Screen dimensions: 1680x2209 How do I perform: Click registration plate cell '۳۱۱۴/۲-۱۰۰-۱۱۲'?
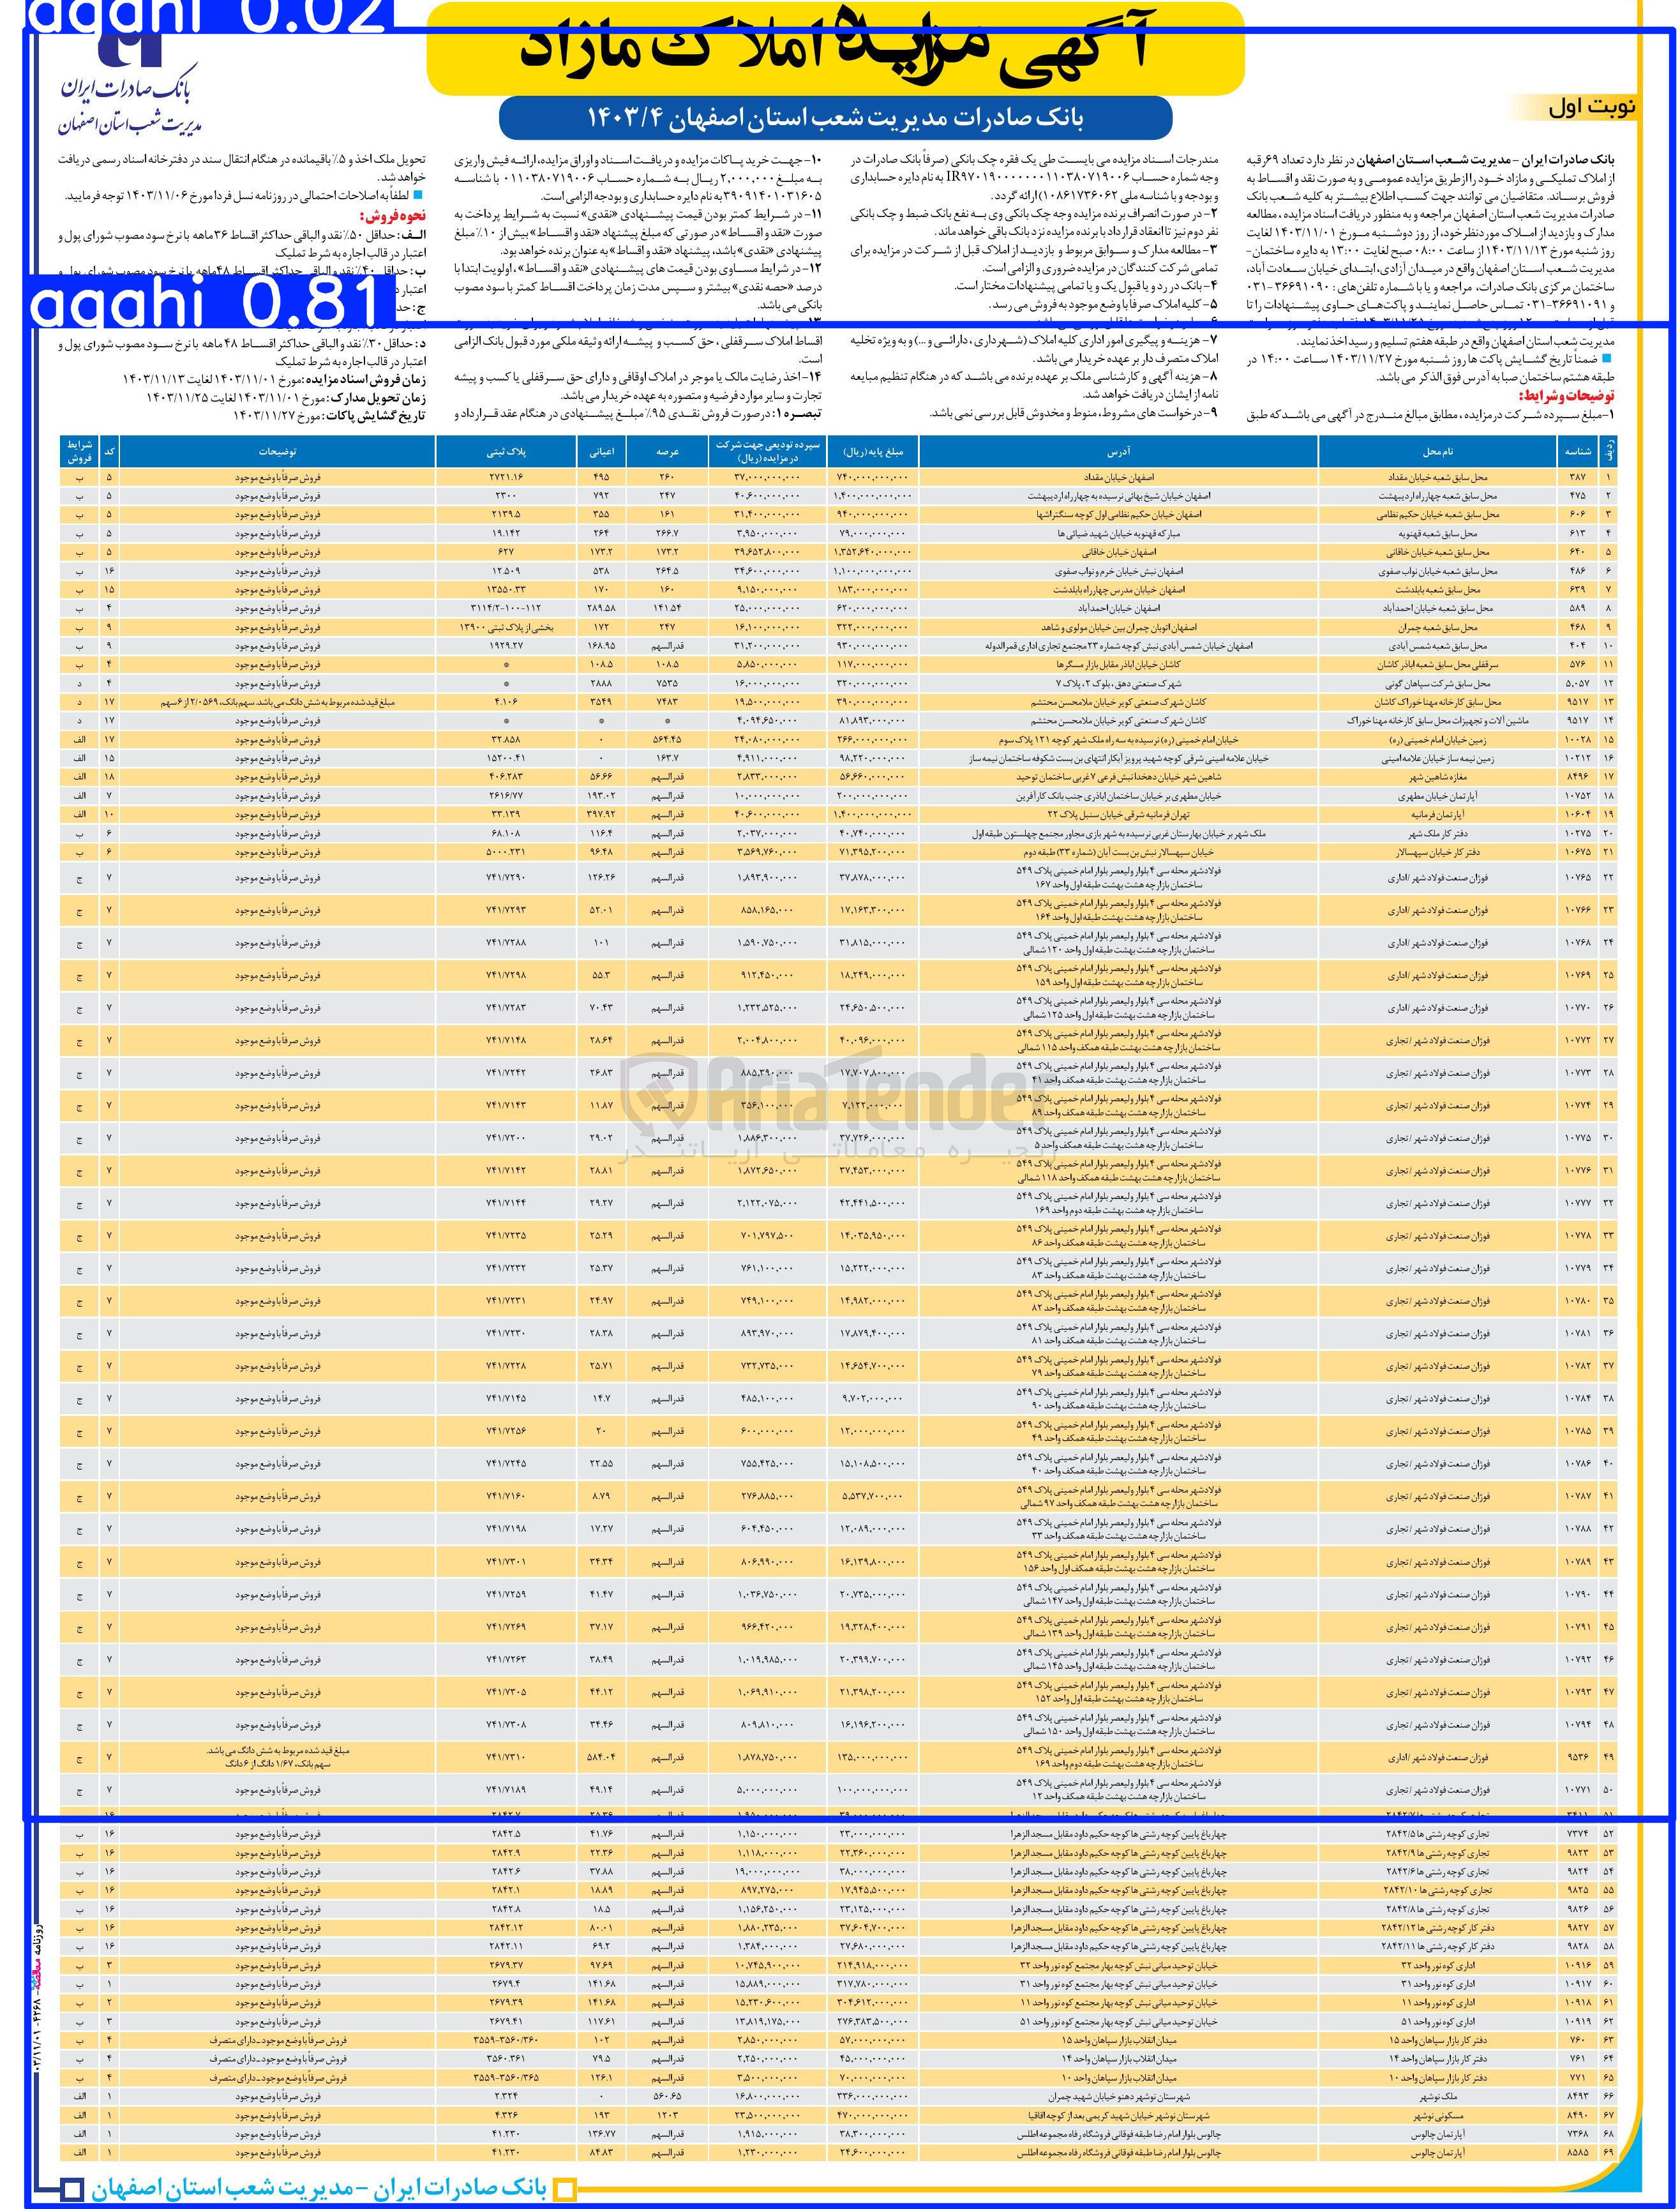(x=506, y=608)
